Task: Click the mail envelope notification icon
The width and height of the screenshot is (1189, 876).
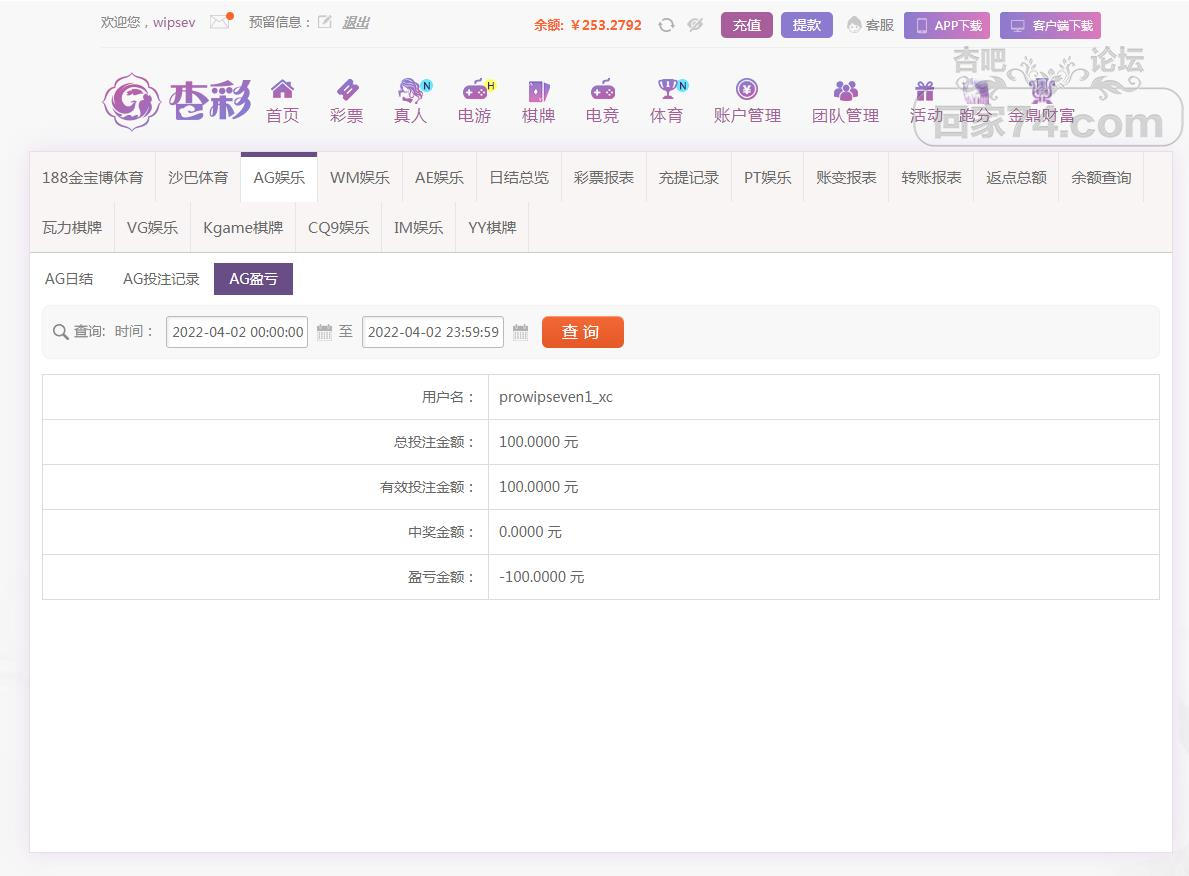Action: [x=220, y=22]
